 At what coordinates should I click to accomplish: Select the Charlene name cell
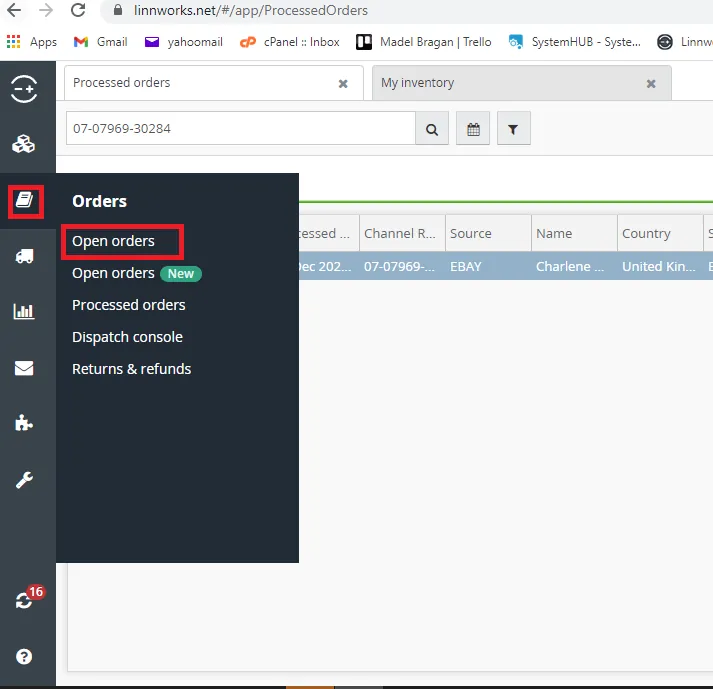574,267
